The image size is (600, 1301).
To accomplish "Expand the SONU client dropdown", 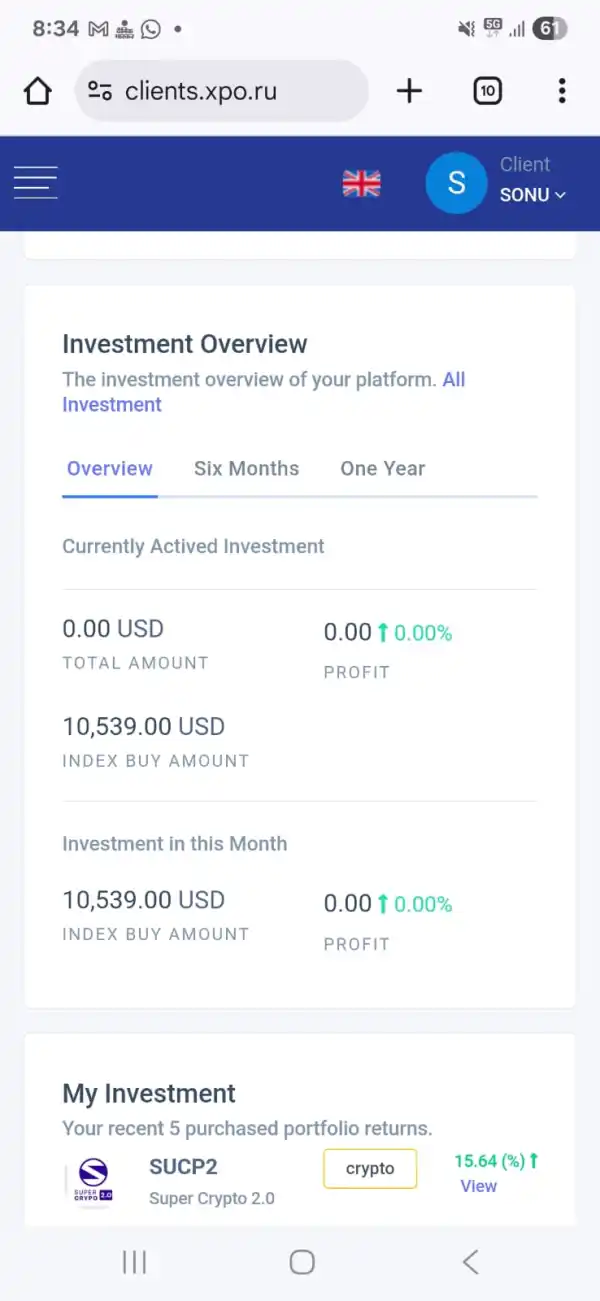I will (x=533, y=195).
